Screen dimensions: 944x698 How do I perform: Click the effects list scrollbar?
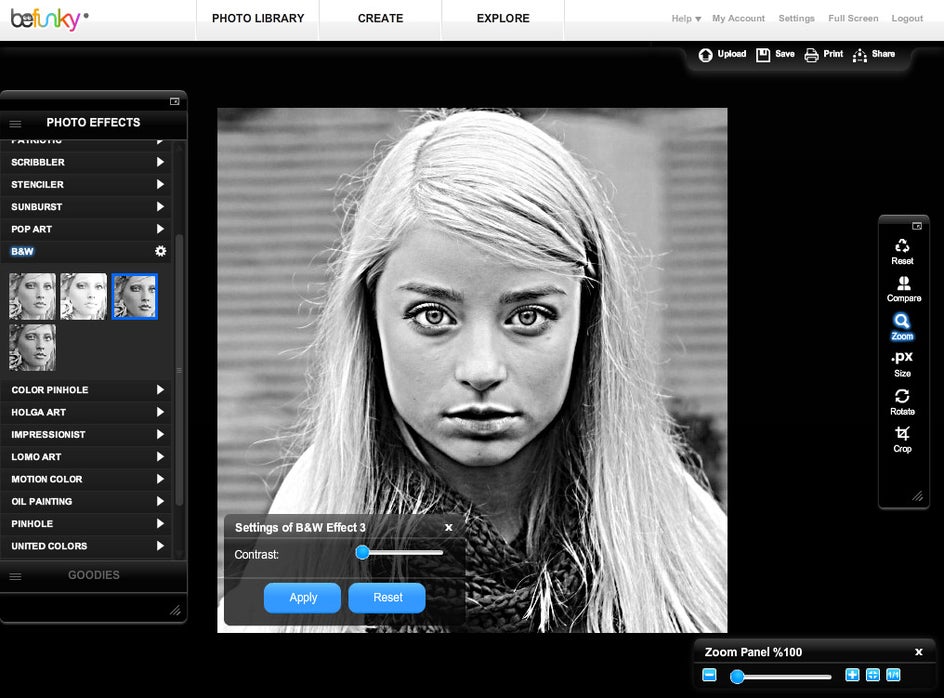click(179, 370)
